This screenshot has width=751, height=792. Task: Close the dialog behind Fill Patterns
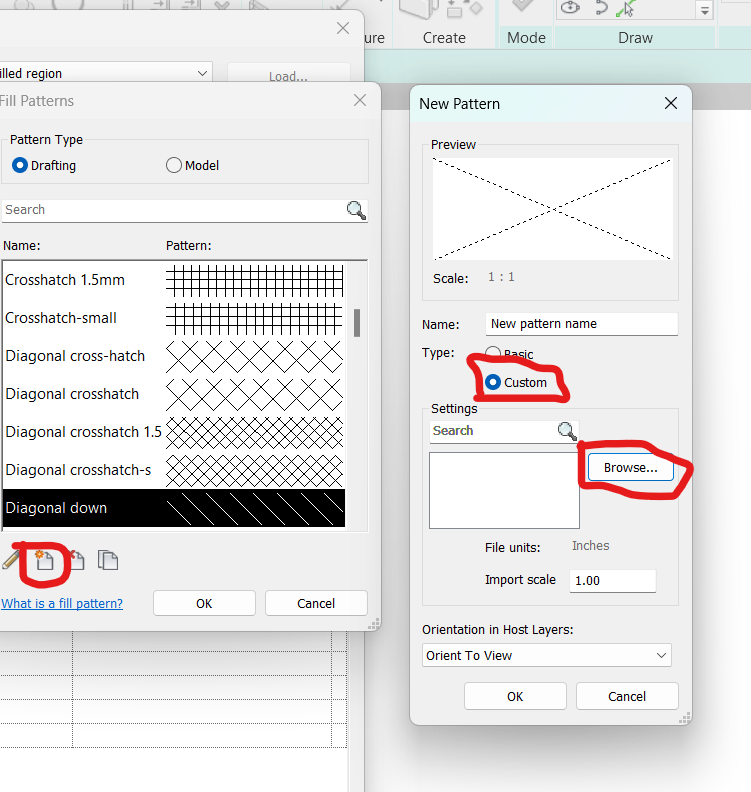coord(343,28)
